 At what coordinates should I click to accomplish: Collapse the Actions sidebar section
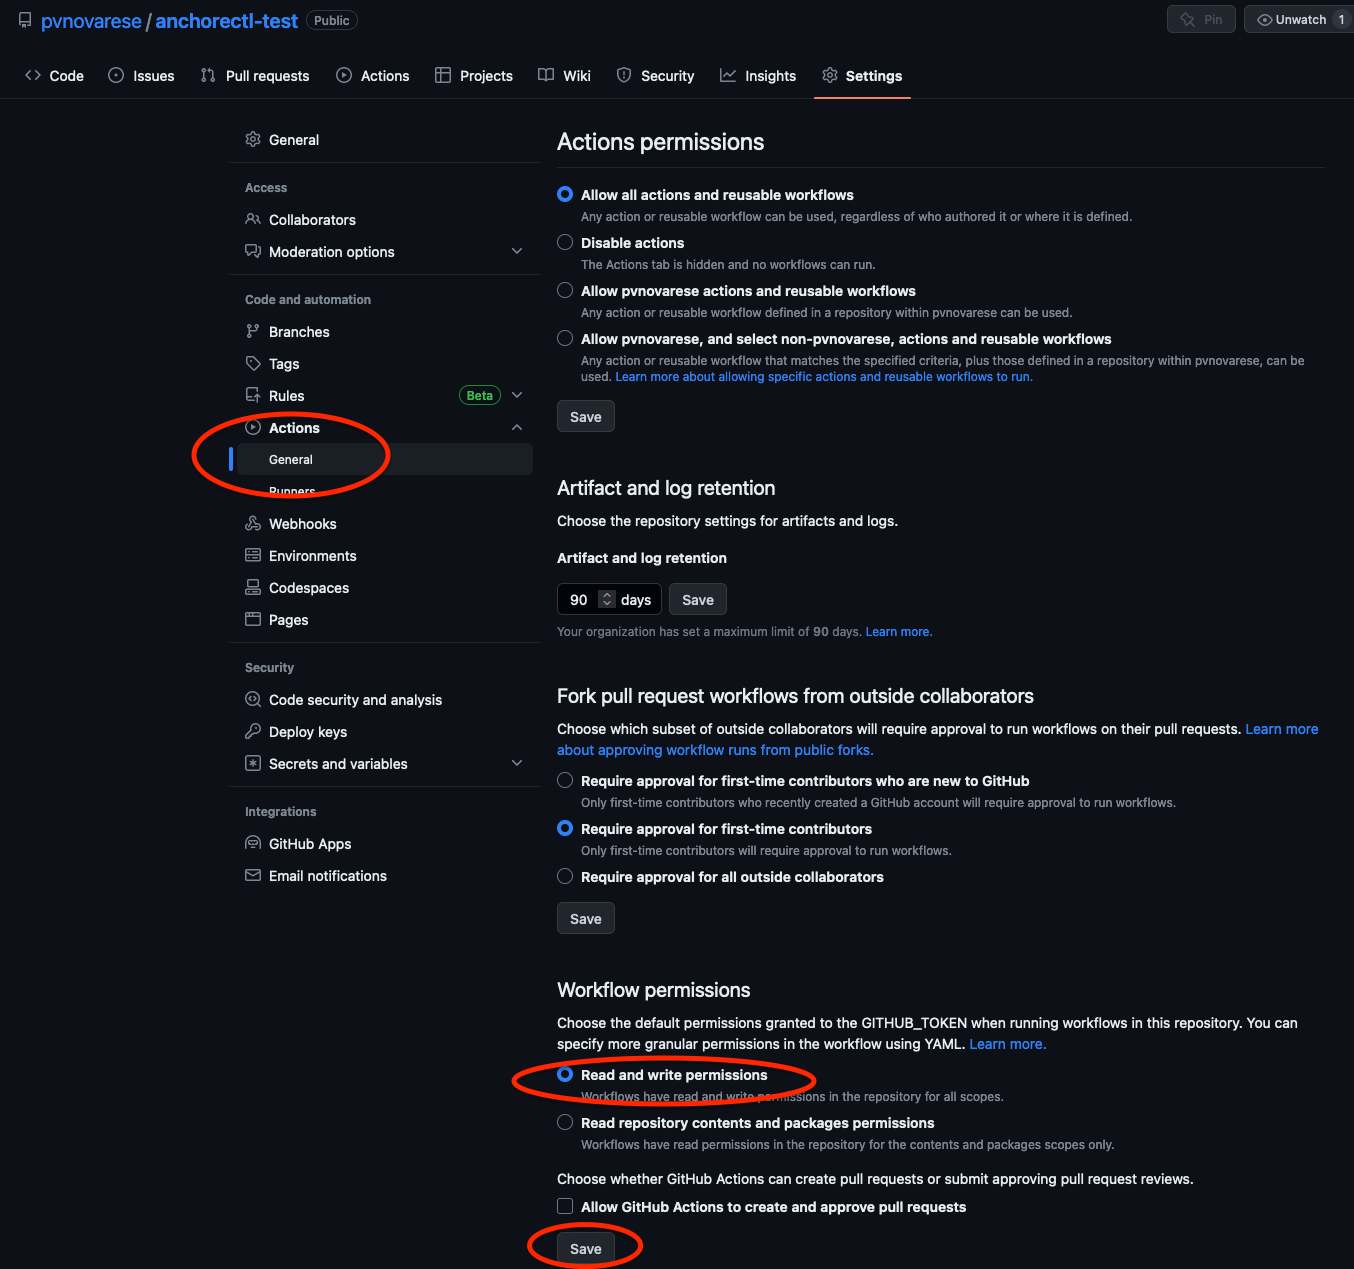[x=517, y=428]
